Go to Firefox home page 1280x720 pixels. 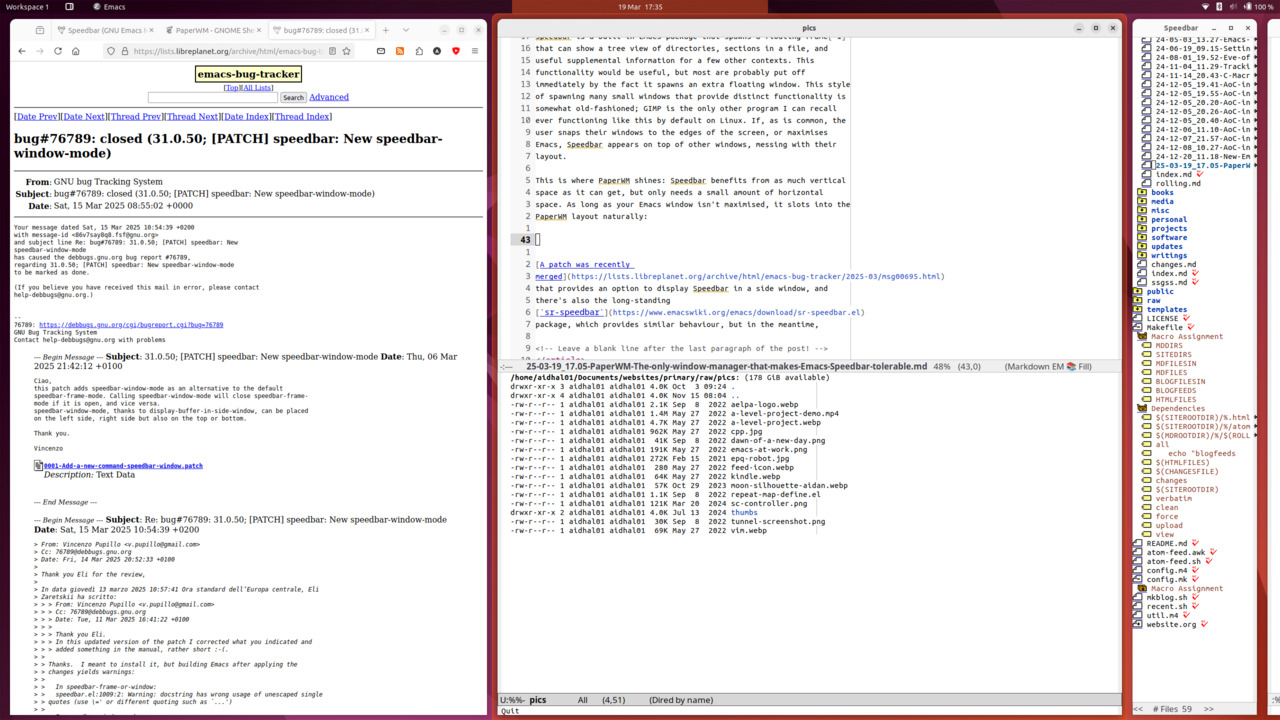click(76, 51)
